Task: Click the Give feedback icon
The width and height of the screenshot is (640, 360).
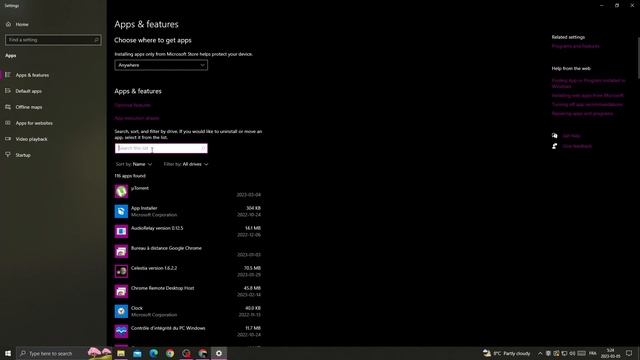Action: pos(554,146)
